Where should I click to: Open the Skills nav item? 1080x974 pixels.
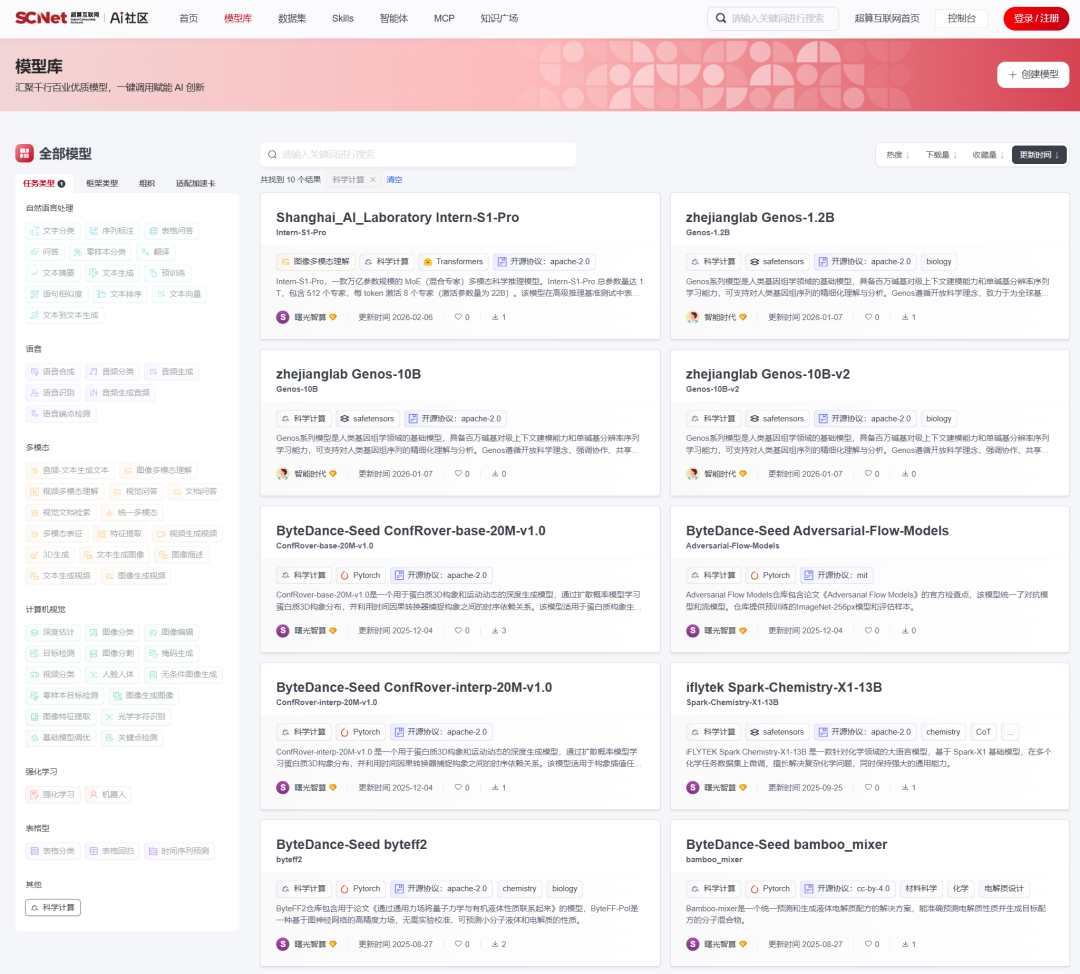click(x=343, y=19)
